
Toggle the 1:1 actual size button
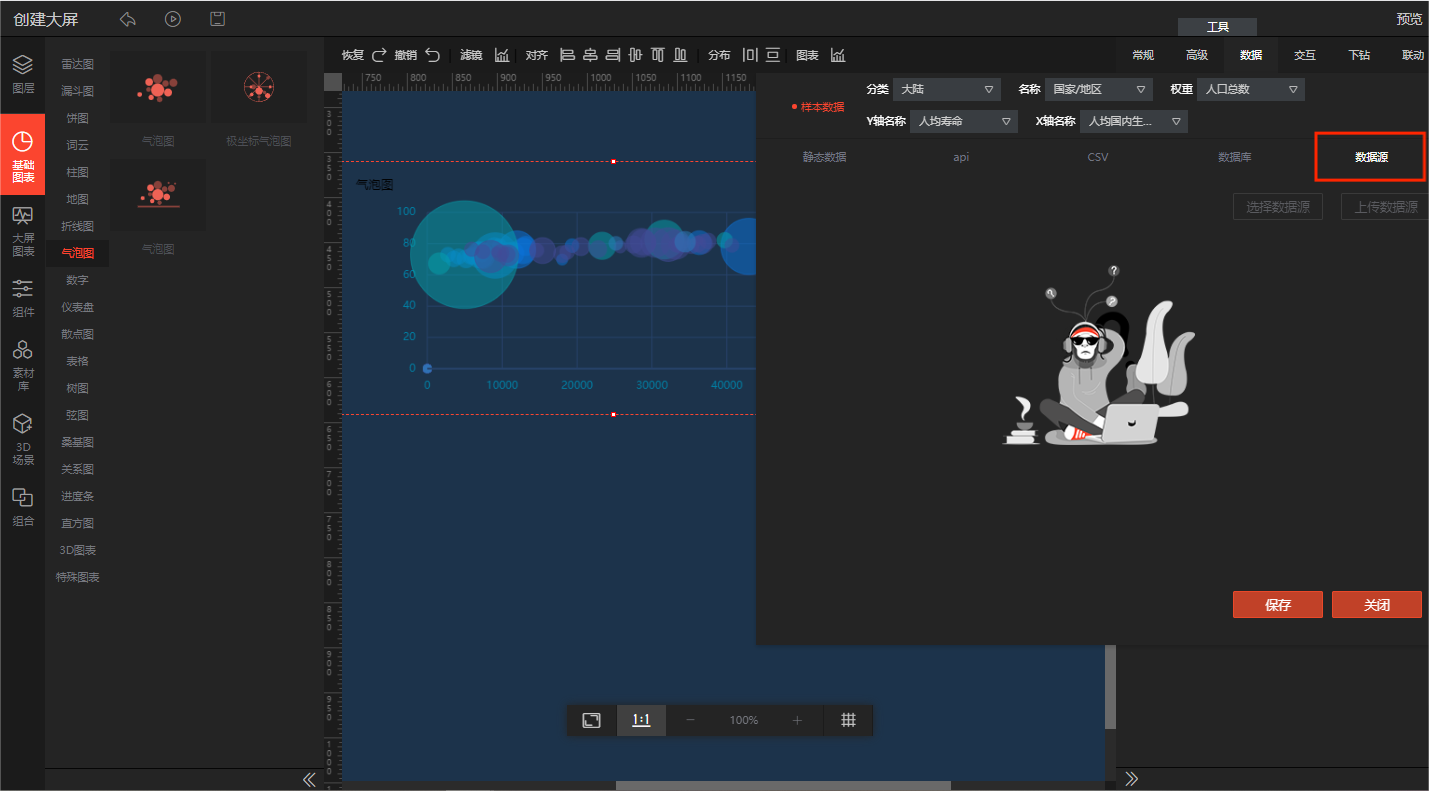(641, 720)
